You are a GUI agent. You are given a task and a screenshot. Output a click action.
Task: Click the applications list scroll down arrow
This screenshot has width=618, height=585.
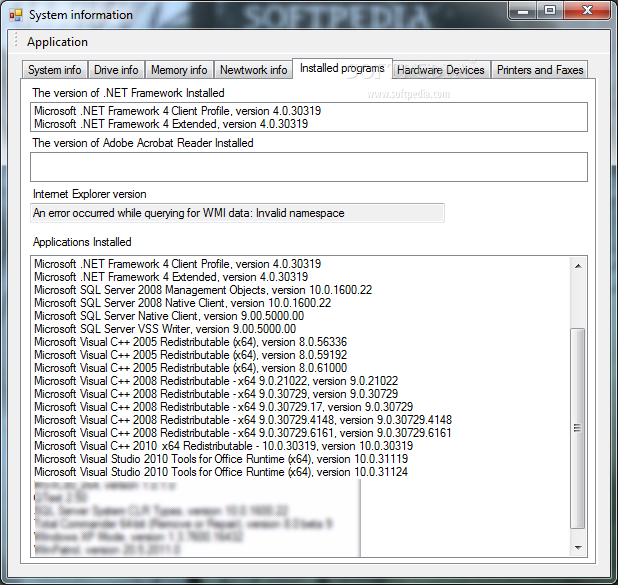point(578,547)
